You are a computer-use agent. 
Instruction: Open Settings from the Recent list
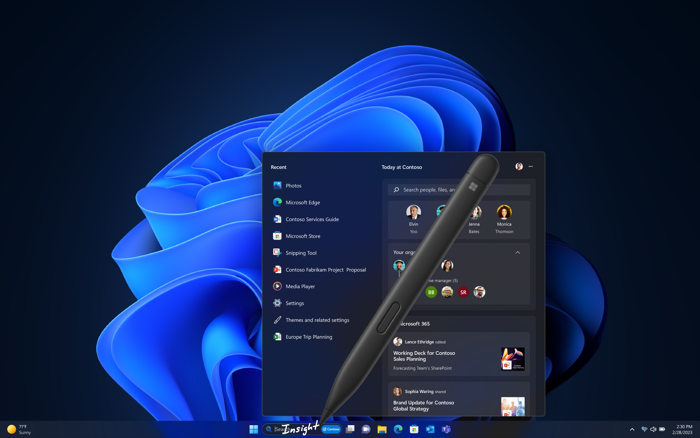pos(288,303)
